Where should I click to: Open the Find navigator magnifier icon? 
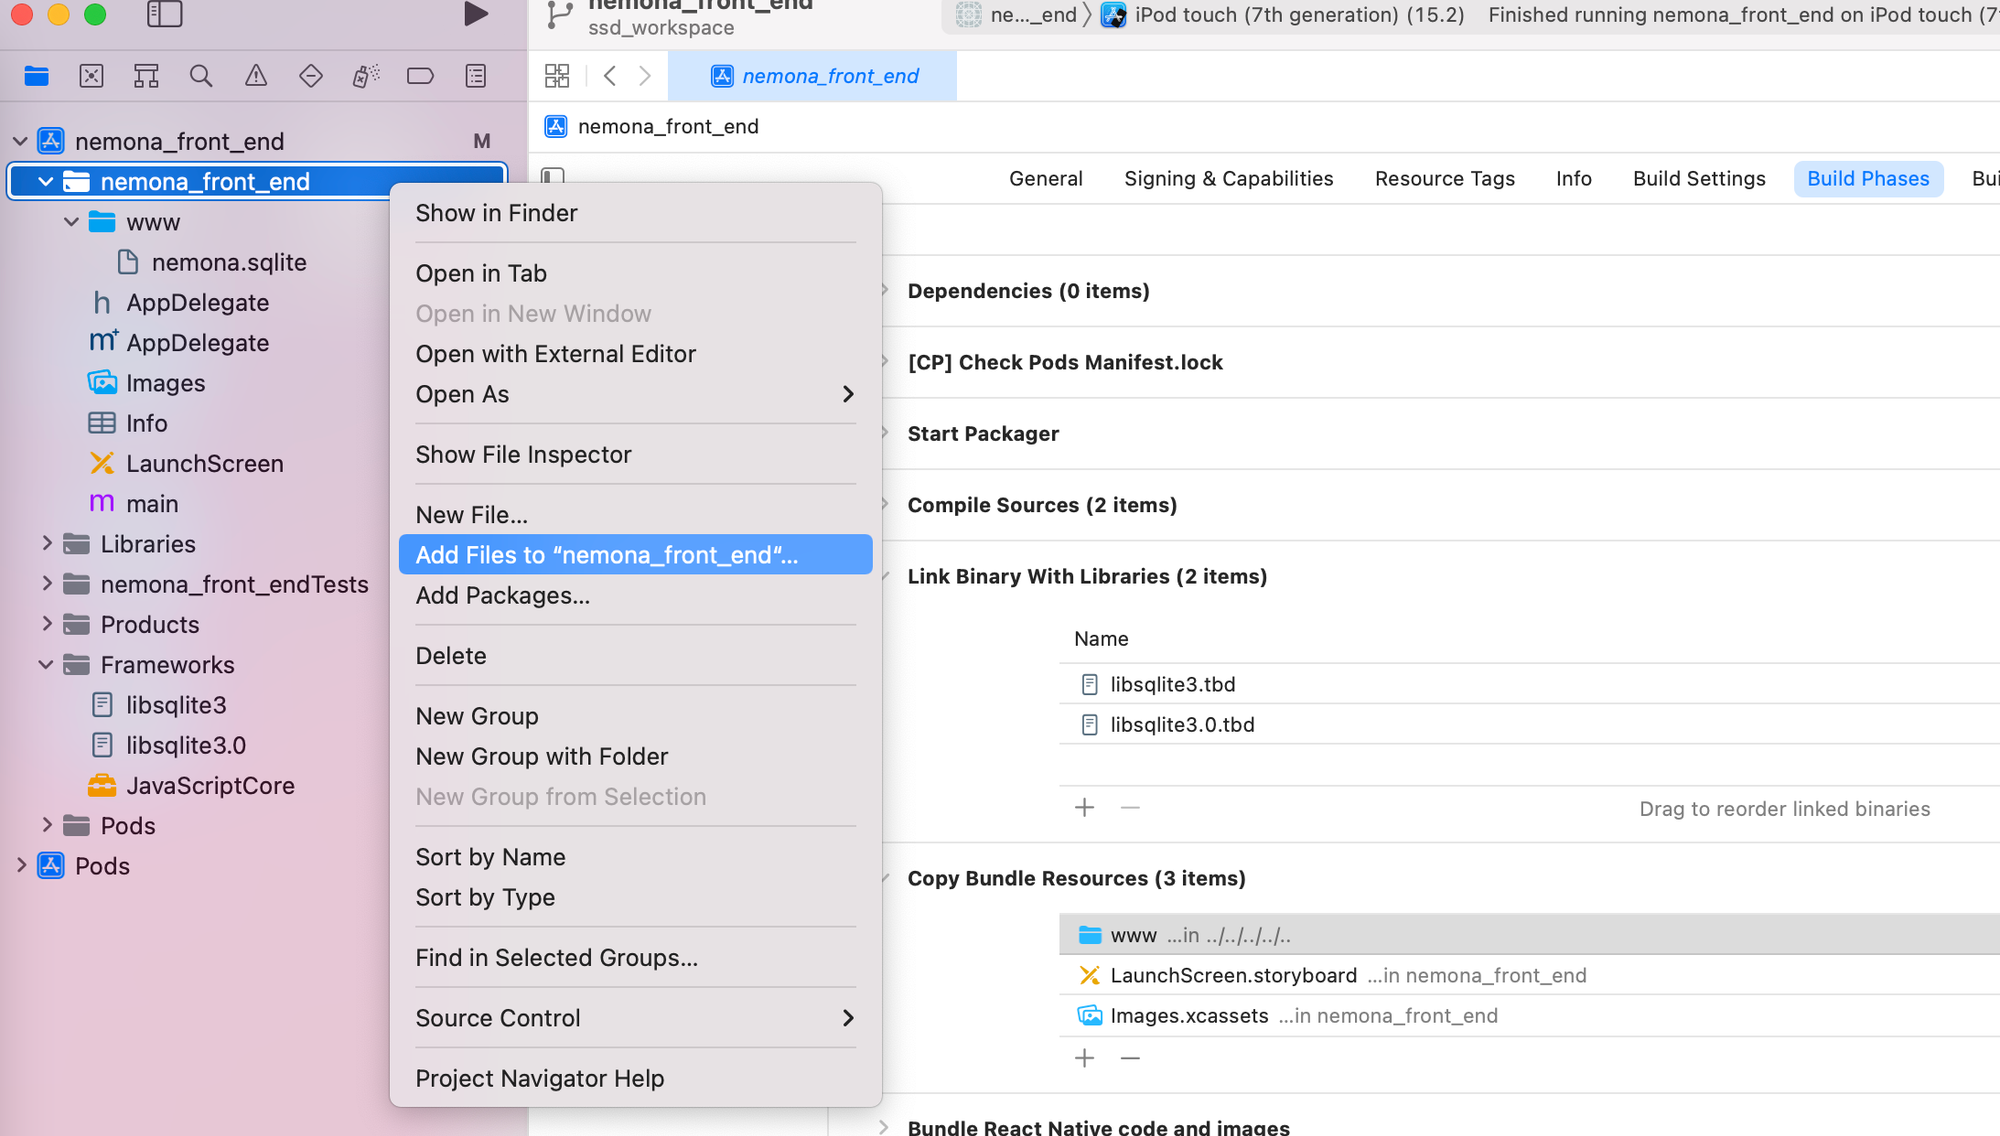tap(201, 76)
